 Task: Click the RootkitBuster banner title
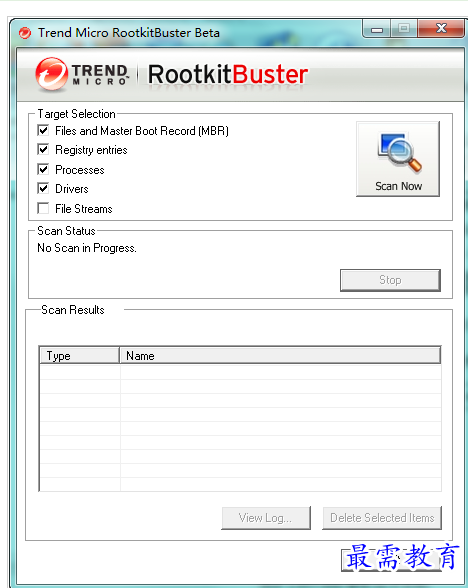[x=228, y=74]
